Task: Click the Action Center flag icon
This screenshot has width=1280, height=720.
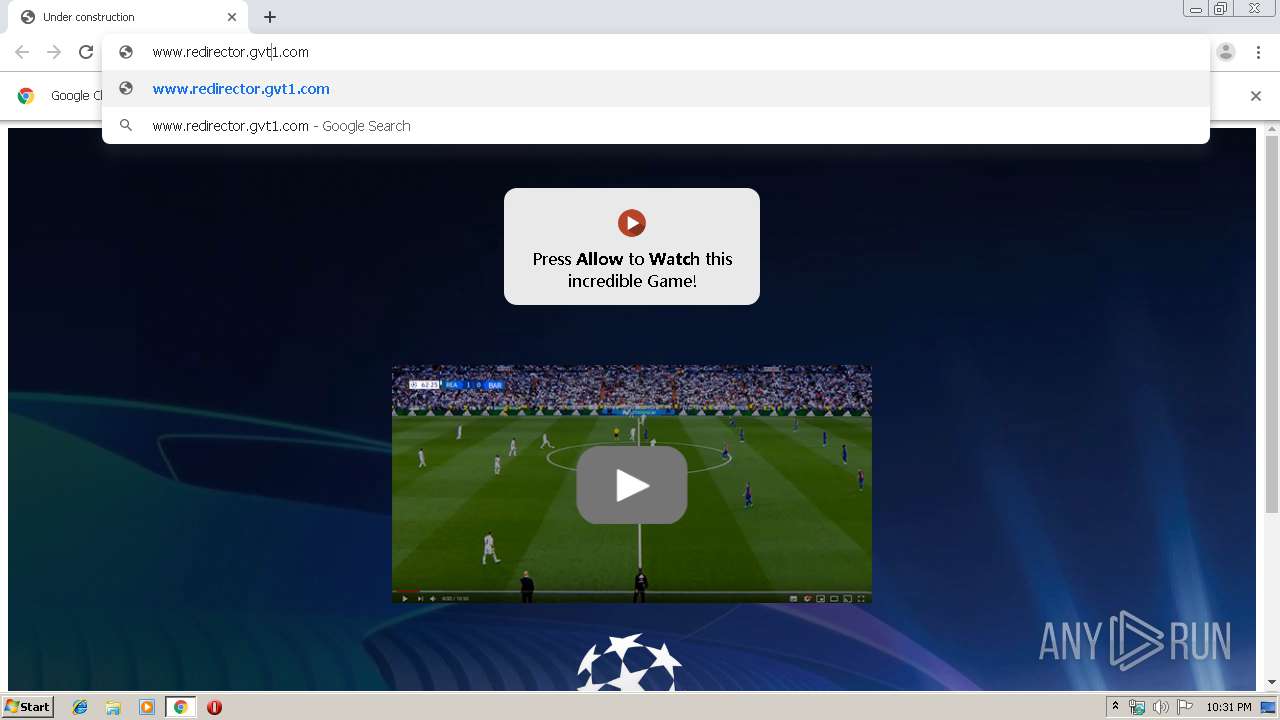Action: 1185,707
